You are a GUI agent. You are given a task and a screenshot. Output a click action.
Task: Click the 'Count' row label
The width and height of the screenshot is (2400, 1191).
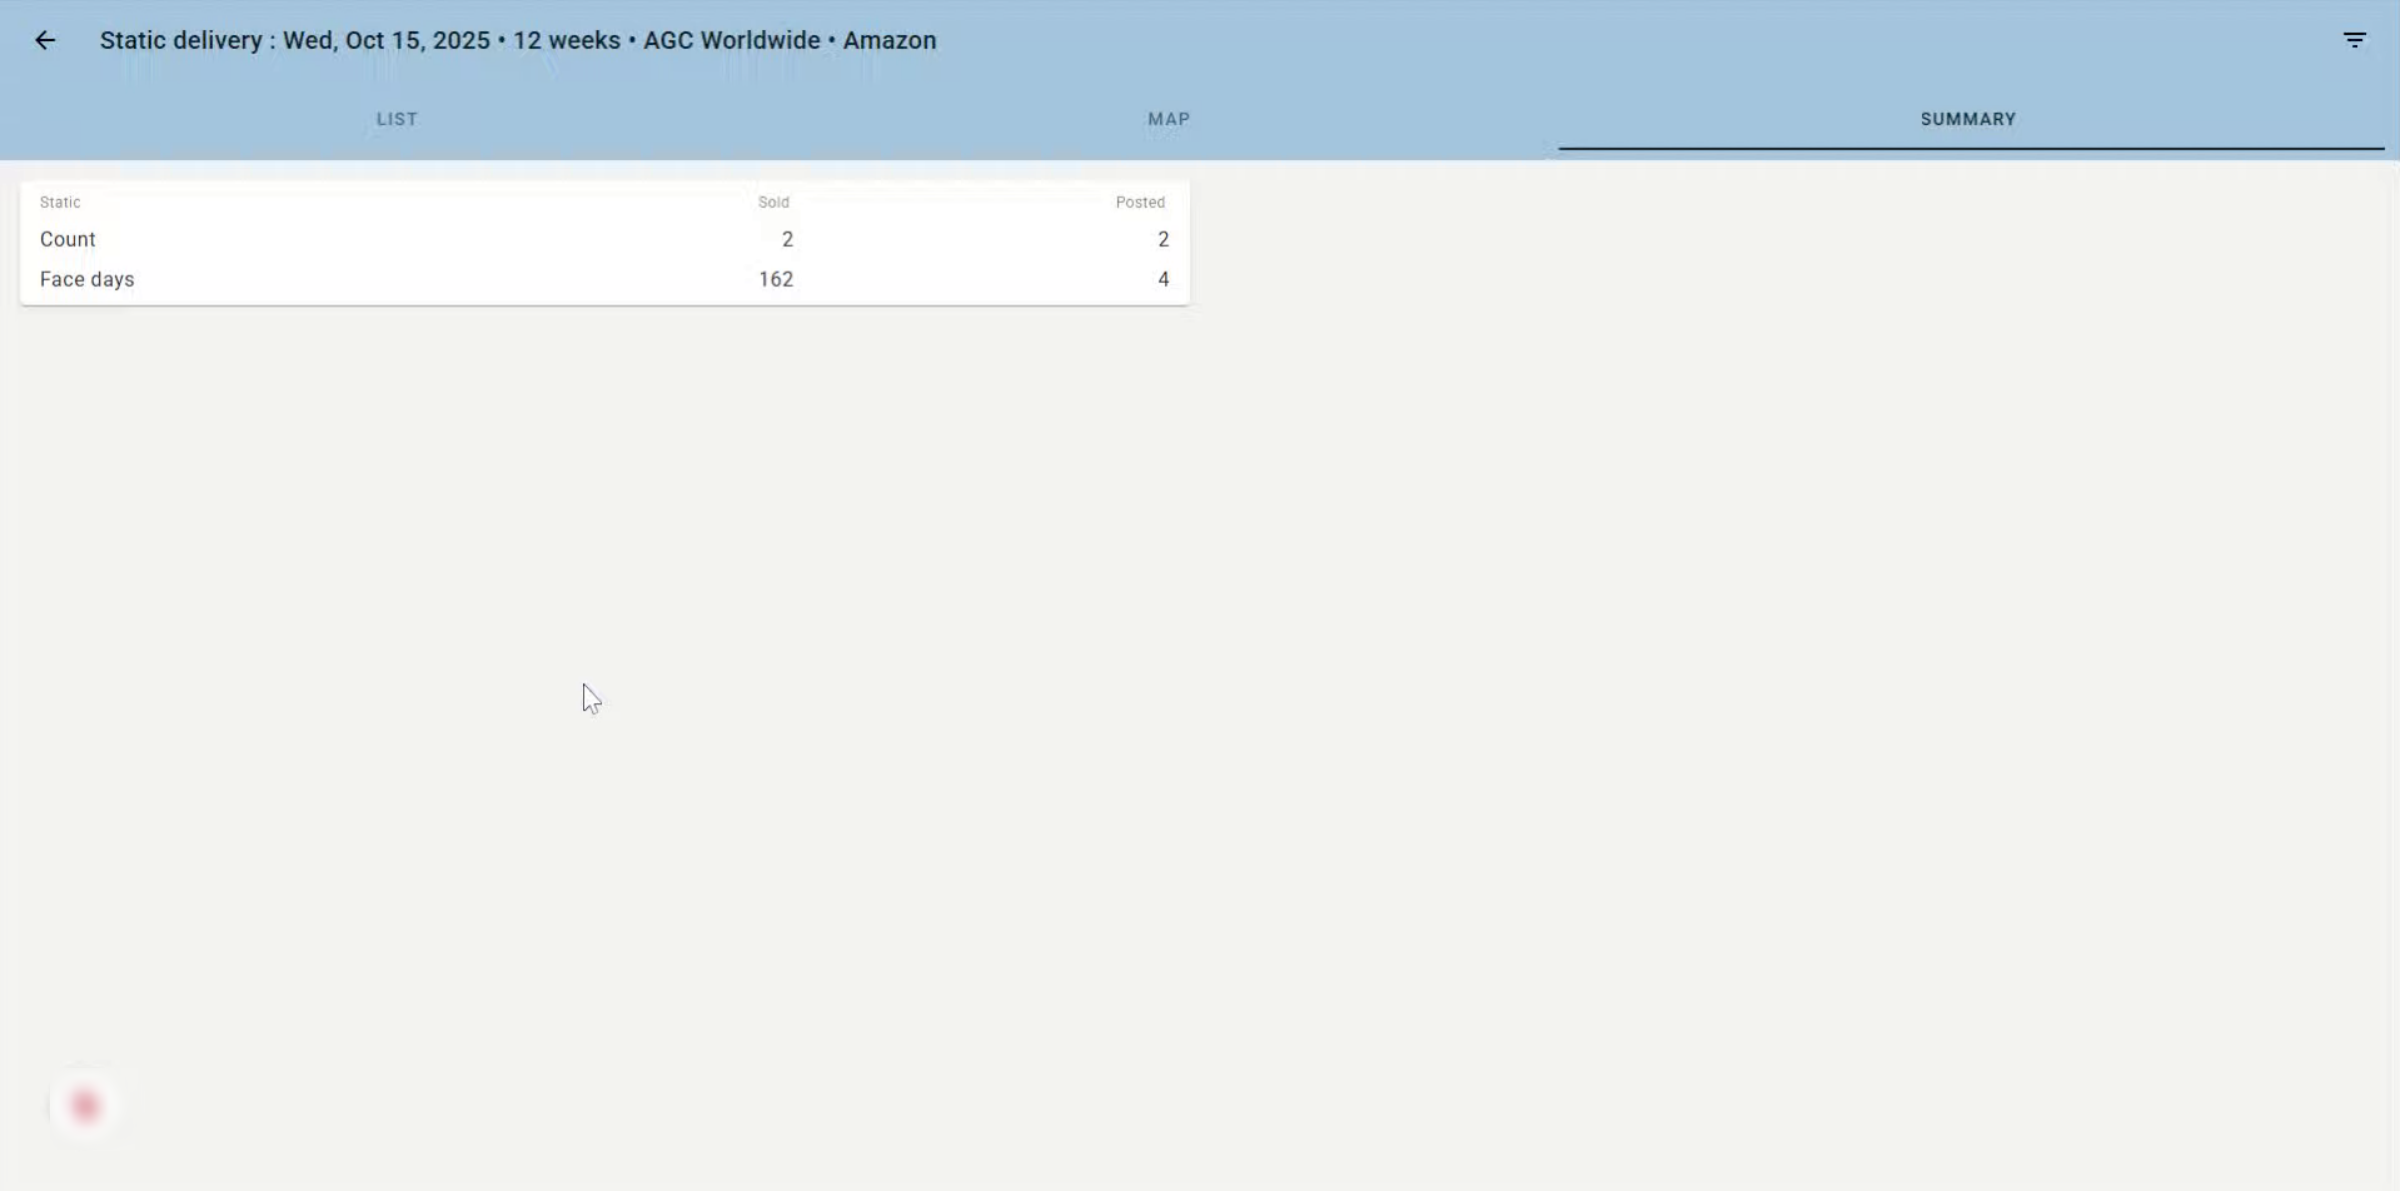pyautogui.click(x=68, y=239)
